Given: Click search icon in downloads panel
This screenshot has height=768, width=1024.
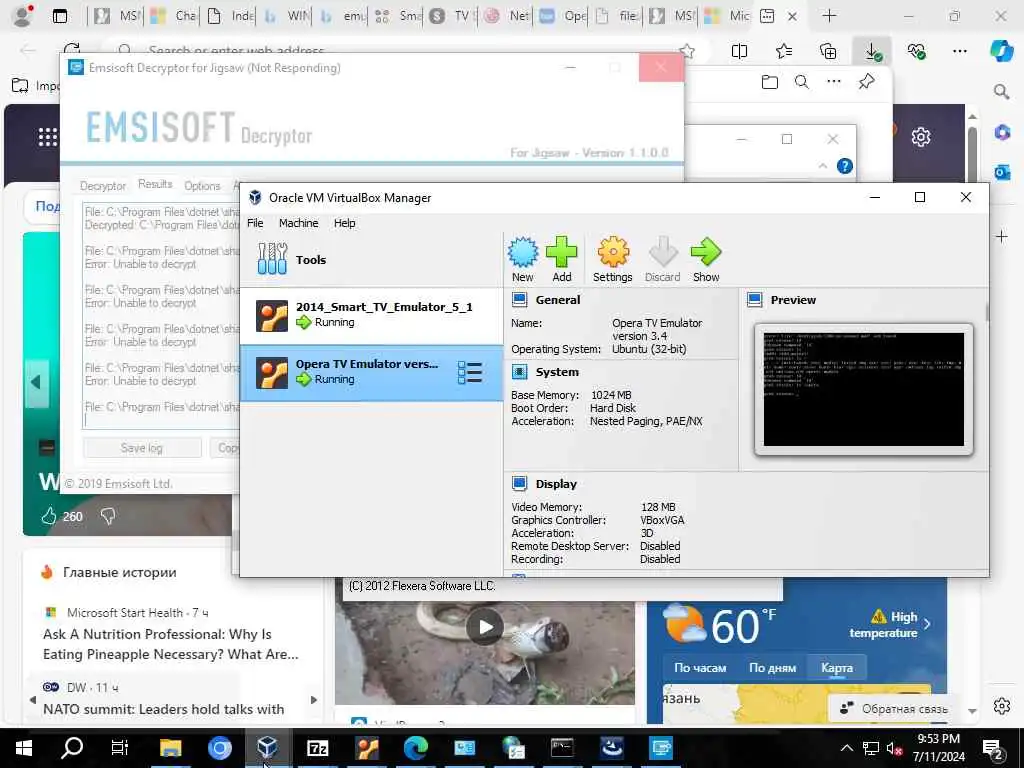Looking at the screenshot, I should [802, 82].
